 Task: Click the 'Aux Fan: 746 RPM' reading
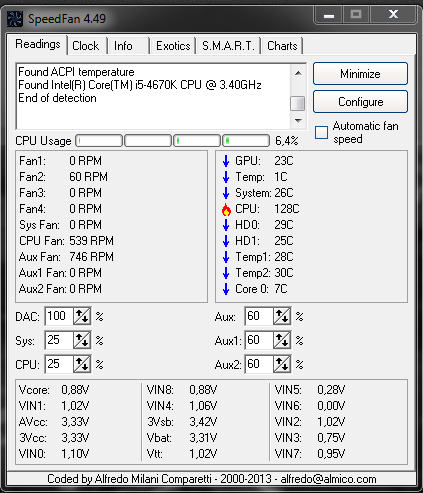click(x=66, y=257)
